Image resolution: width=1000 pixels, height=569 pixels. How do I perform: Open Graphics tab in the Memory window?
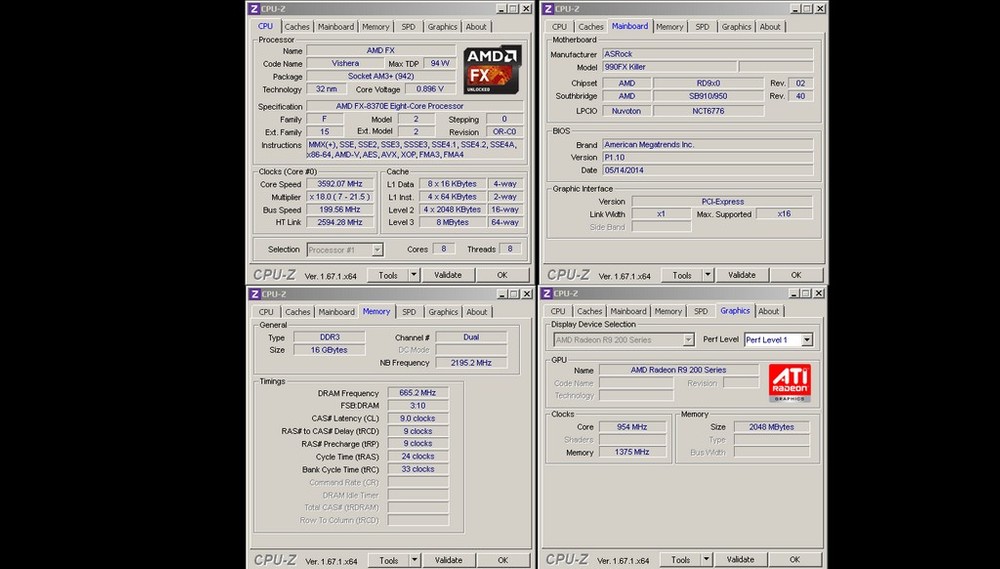click(443, 312)
